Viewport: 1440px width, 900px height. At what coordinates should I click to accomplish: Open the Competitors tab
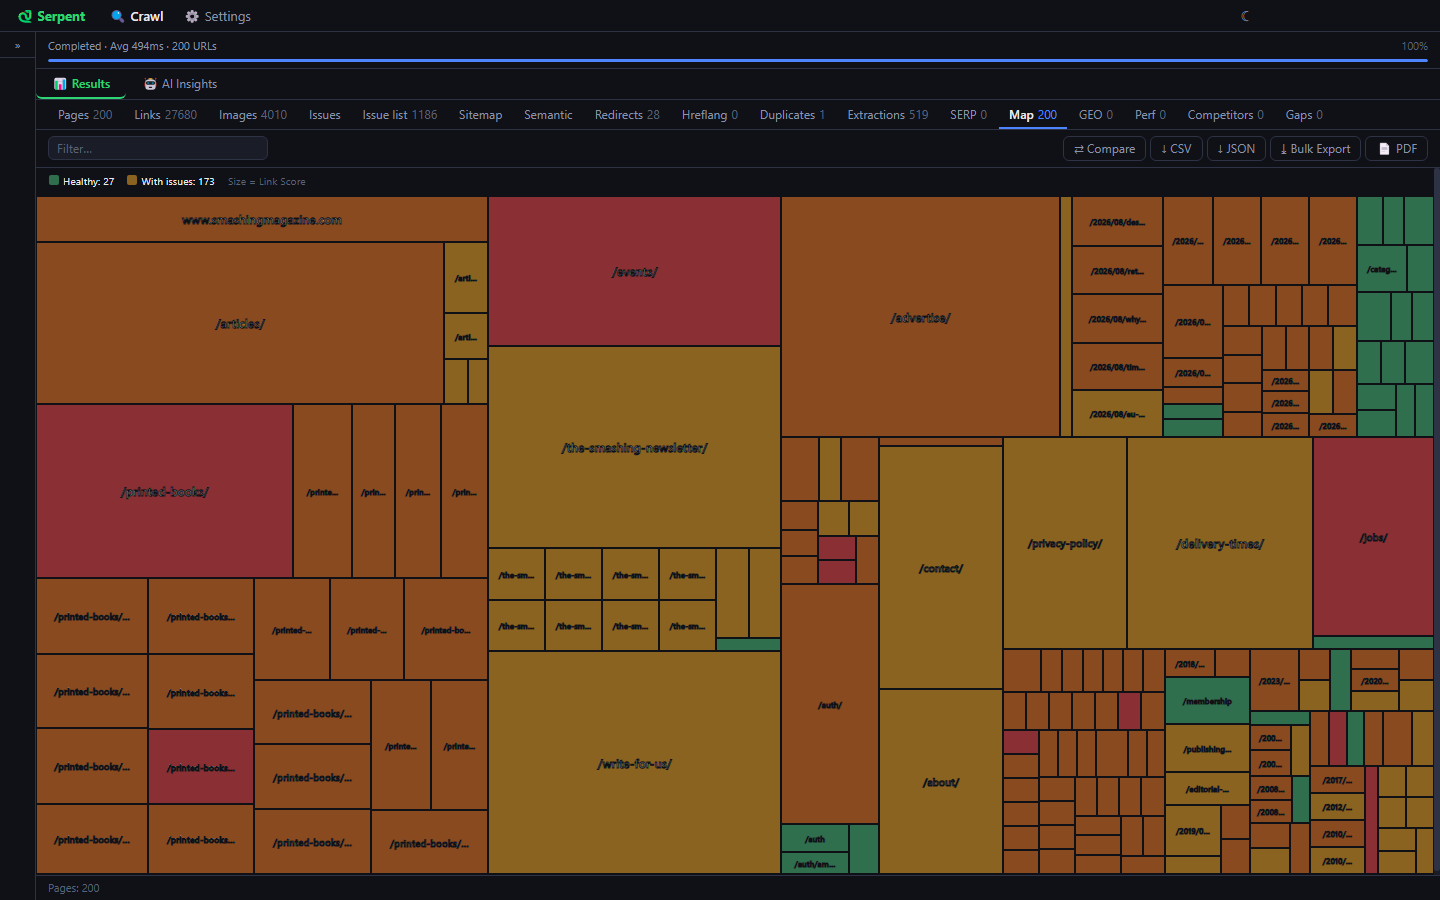pyautogui.click(x=1226, y=115)
